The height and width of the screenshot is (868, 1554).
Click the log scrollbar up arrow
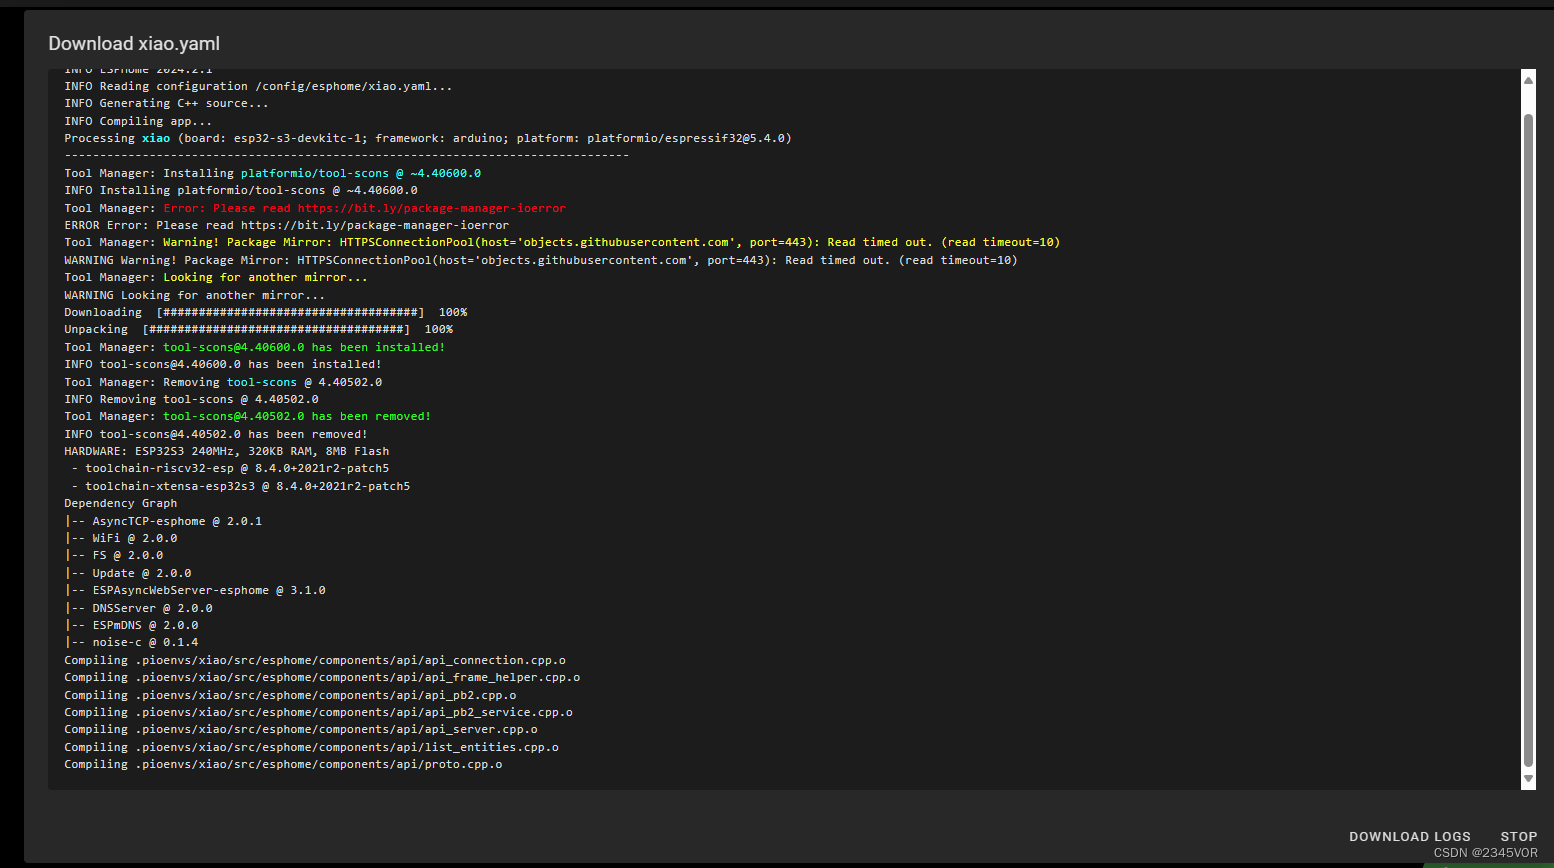pos(1528,79)
